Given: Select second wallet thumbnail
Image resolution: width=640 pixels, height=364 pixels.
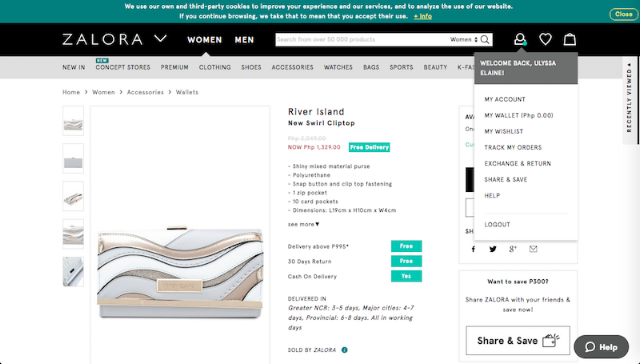Looking at the screenshot, I should click(73, 159).
